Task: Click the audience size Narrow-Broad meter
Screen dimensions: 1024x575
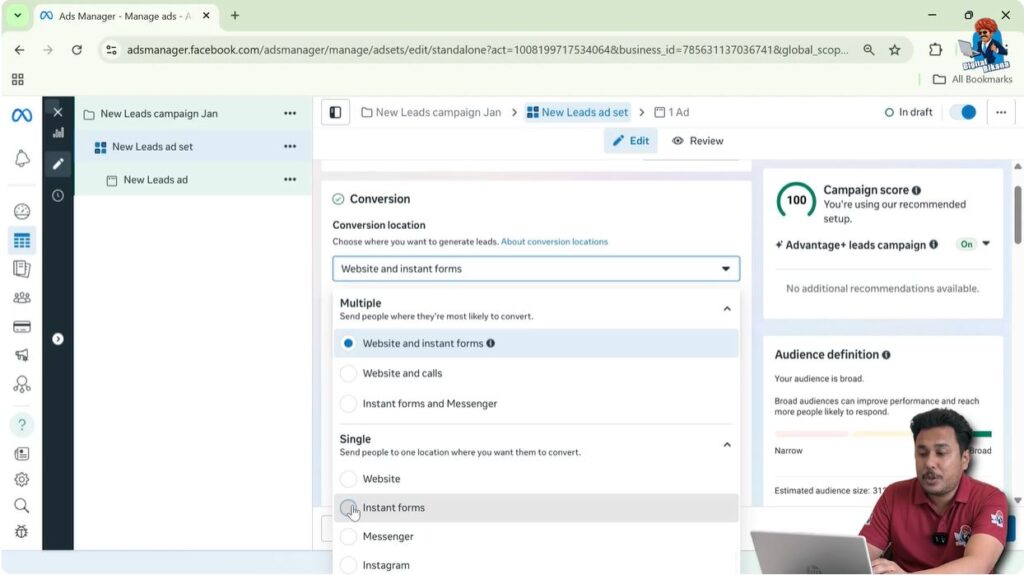Action: click(x=883, y=434)
